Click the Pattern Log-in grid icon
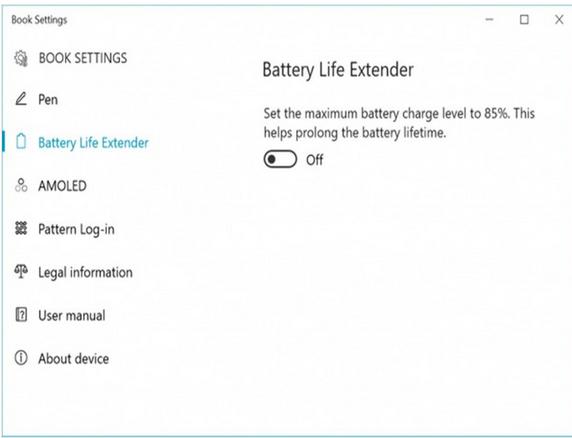572x438 pixels. 21,228
